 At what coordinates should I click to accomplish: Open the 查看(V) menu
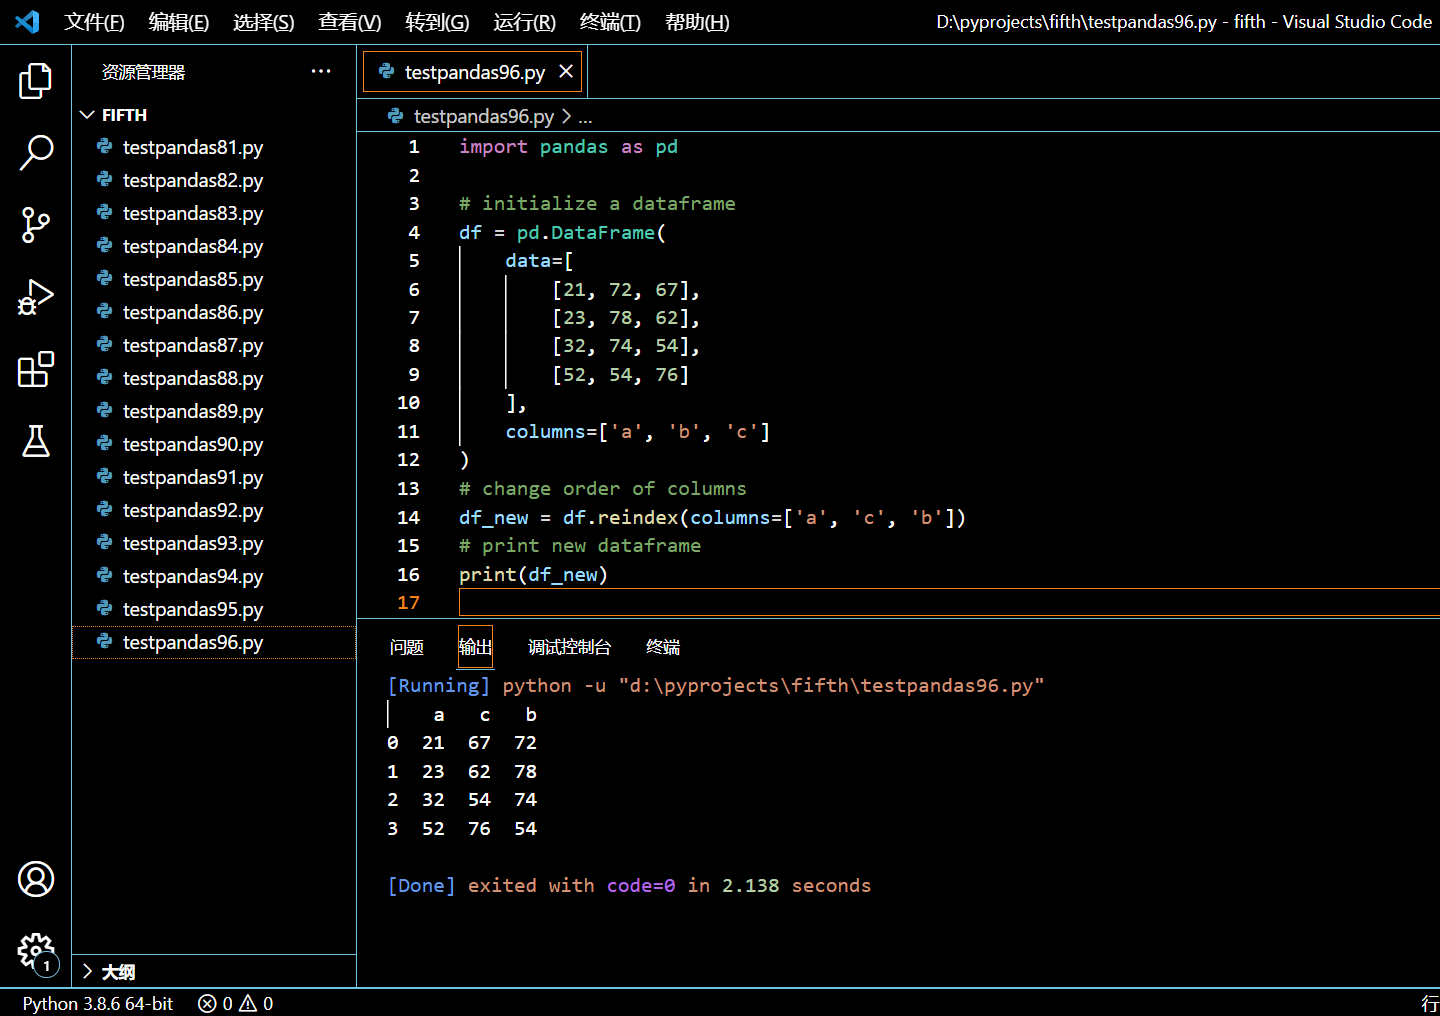350,22
